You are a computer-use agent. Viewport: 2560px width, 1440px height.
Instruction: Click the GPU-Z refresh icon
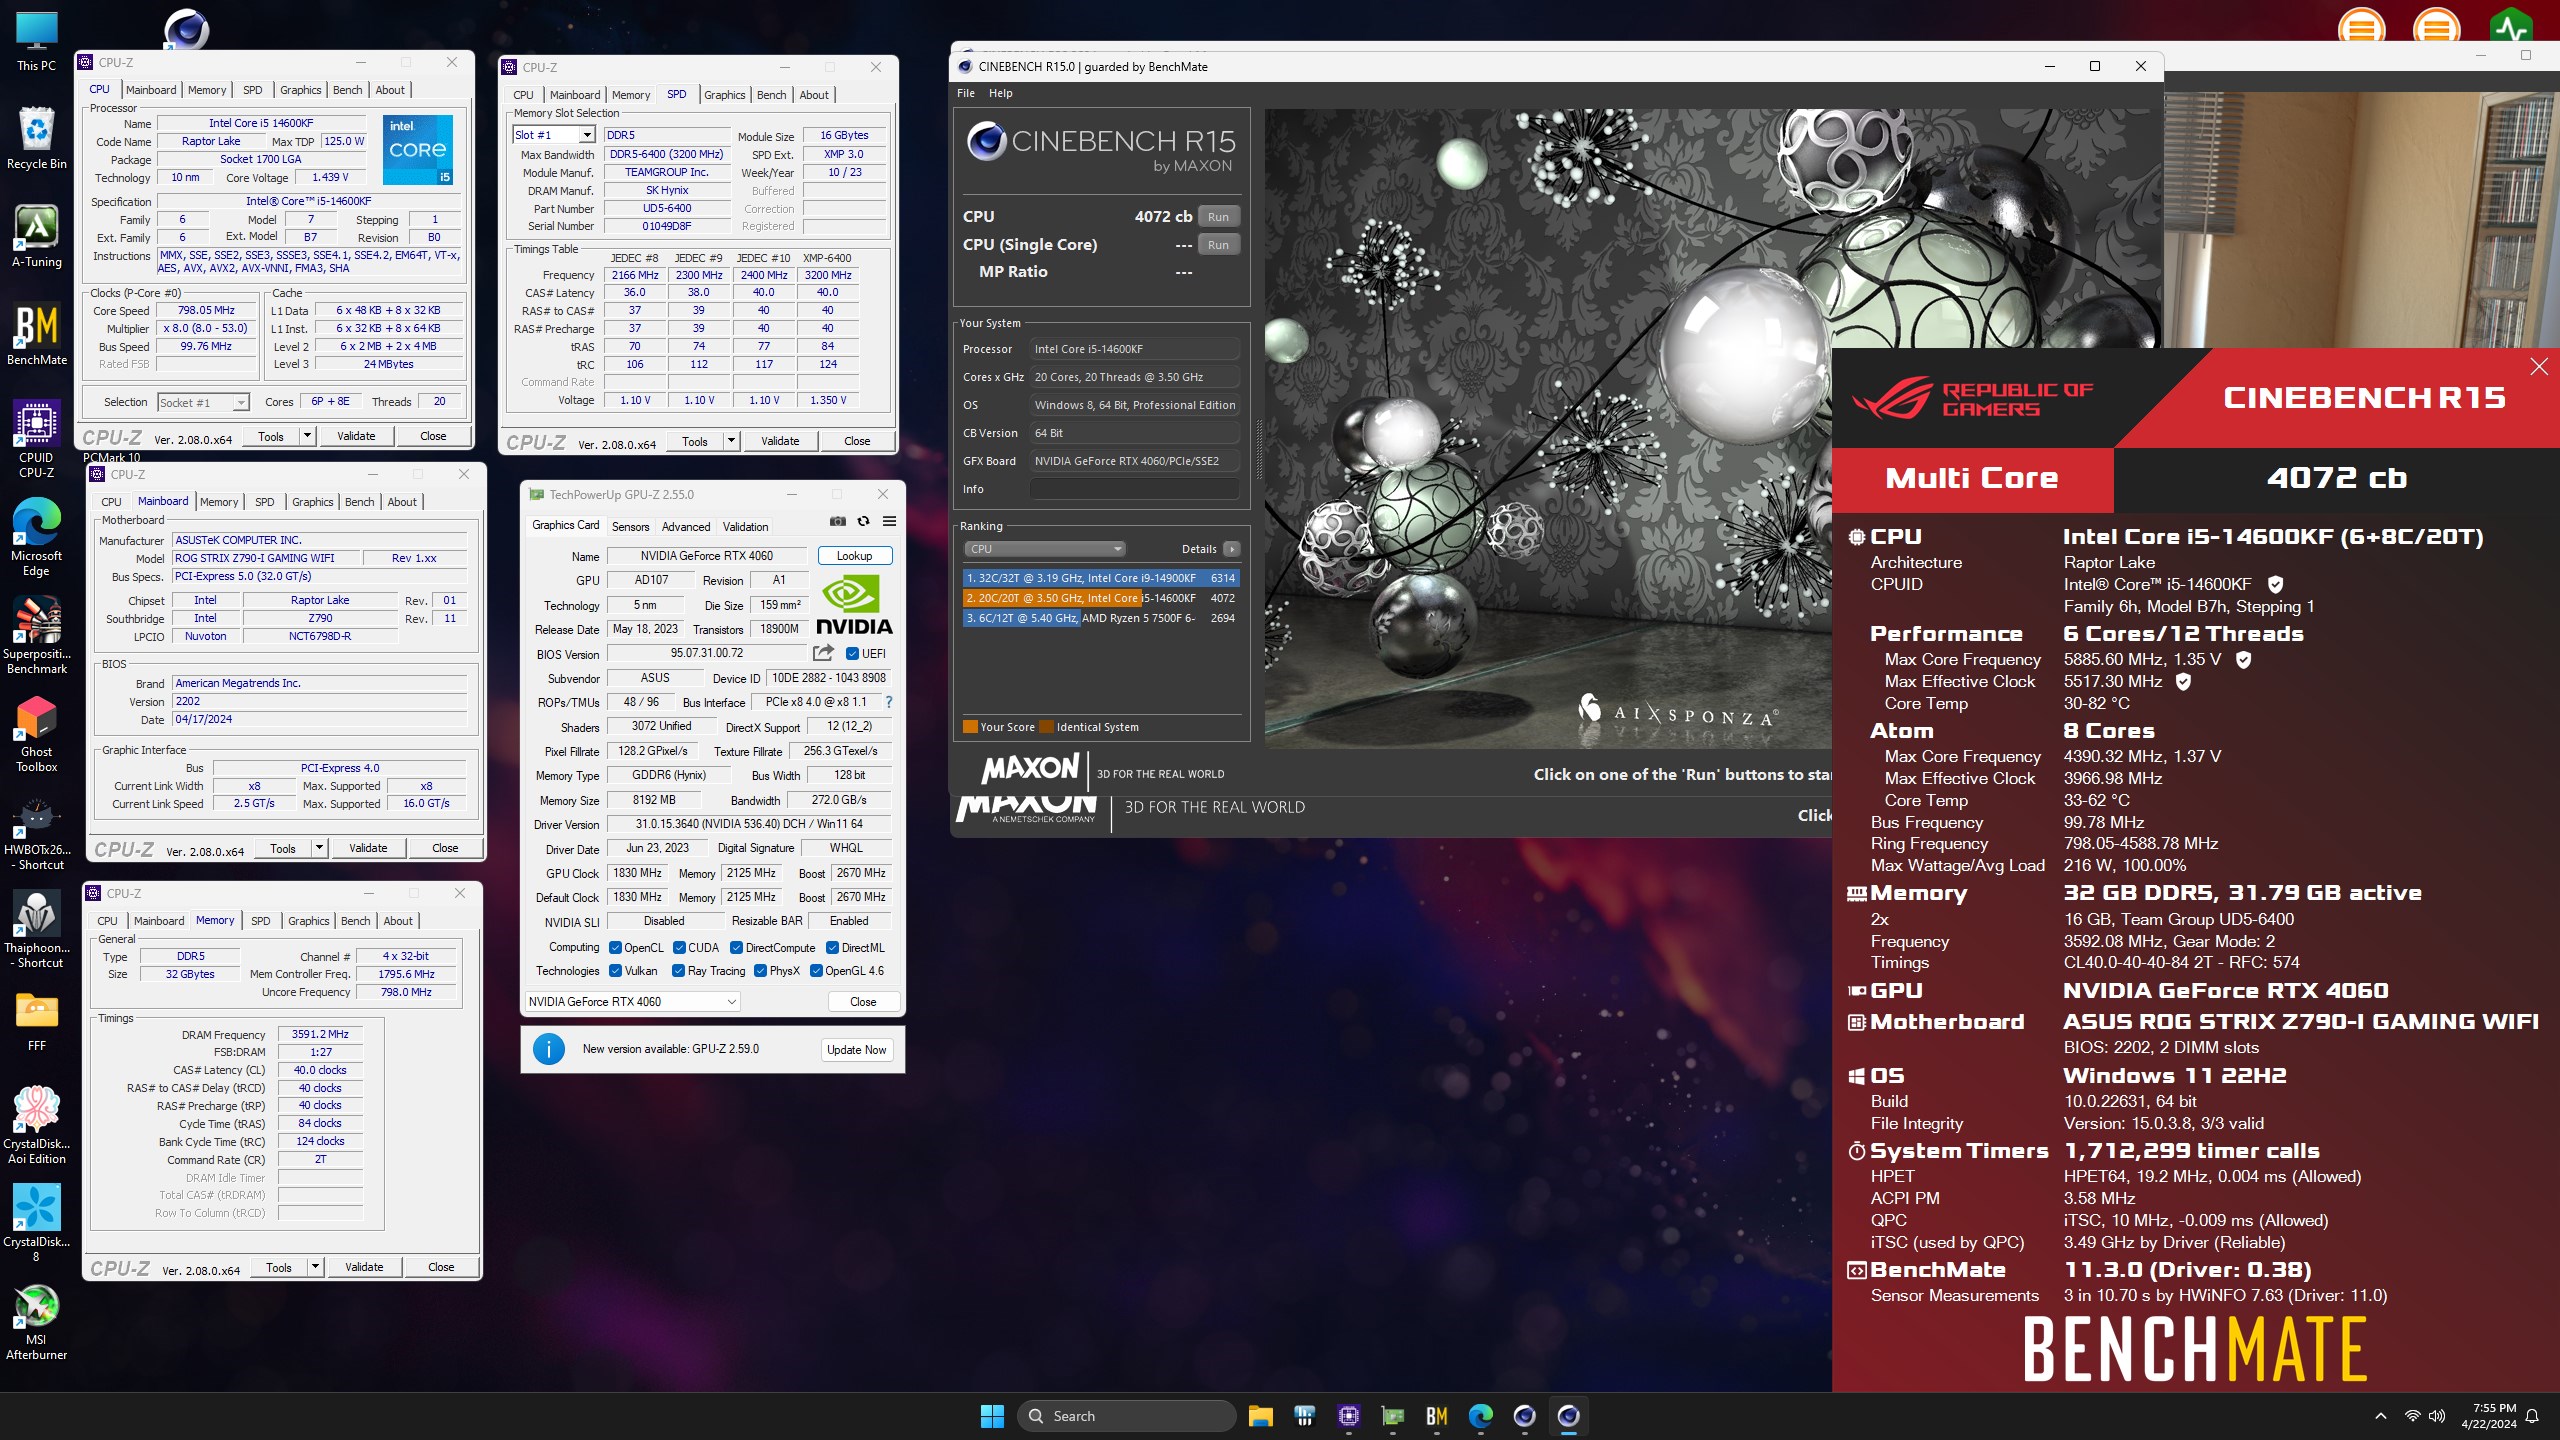tap(863, 521)
